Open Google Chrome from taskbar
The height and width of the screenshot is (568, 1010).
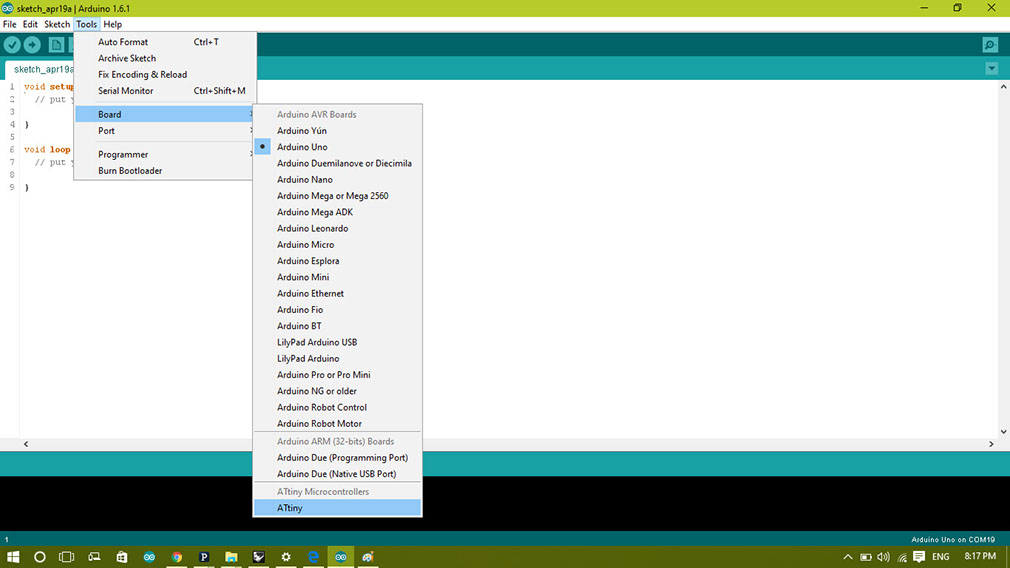click(x=176, y=557)
